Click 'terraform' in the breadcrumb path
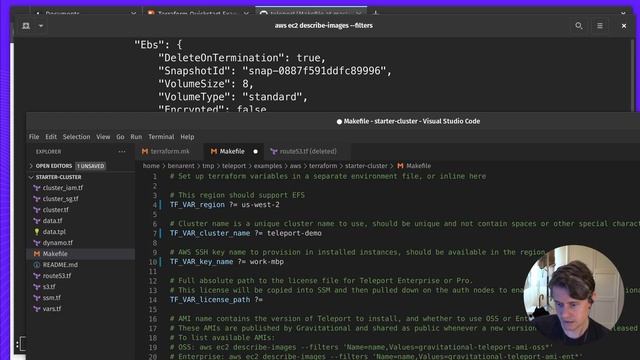Image resolution: width=640 pixels, height=360 pixels. click(323, 166)
